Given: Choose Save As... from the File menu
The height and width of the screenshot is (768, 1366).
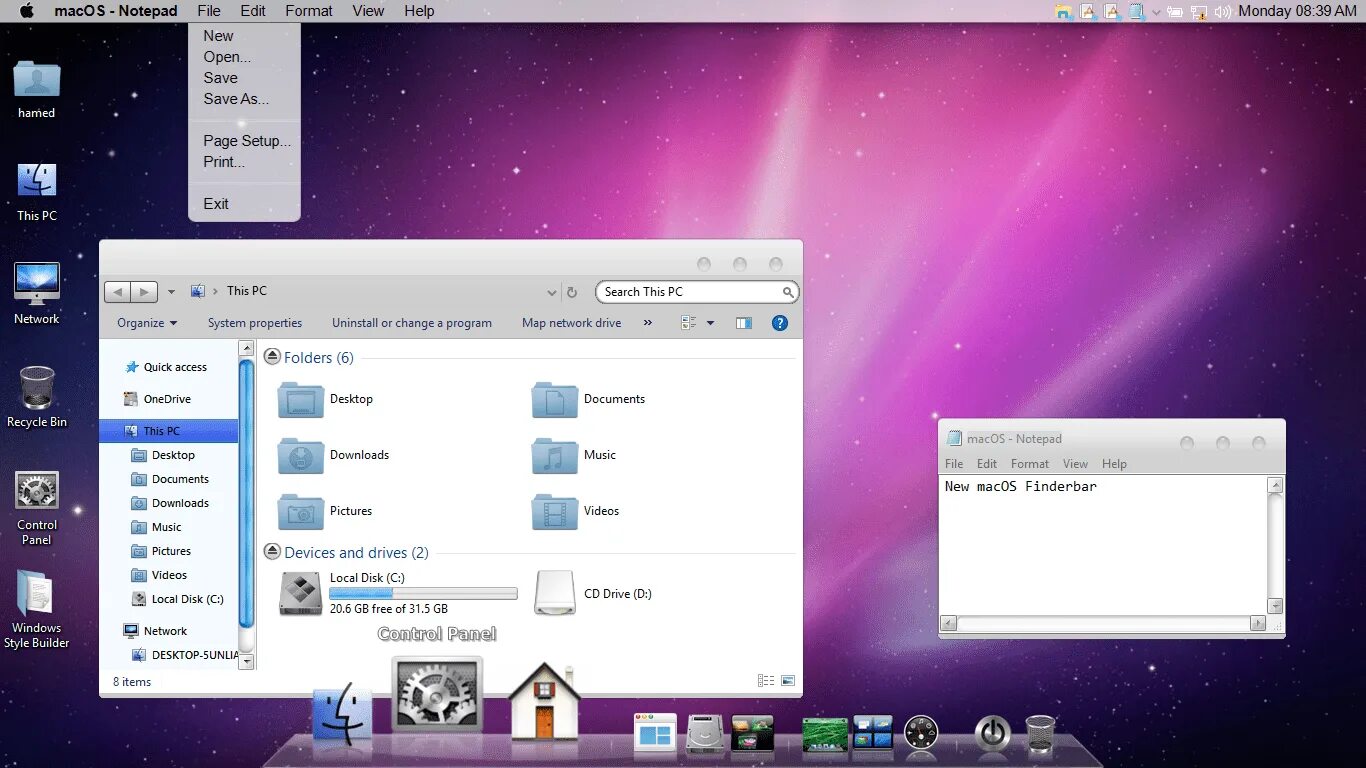Looking at the screenshot, I should (x=236, y=99).
